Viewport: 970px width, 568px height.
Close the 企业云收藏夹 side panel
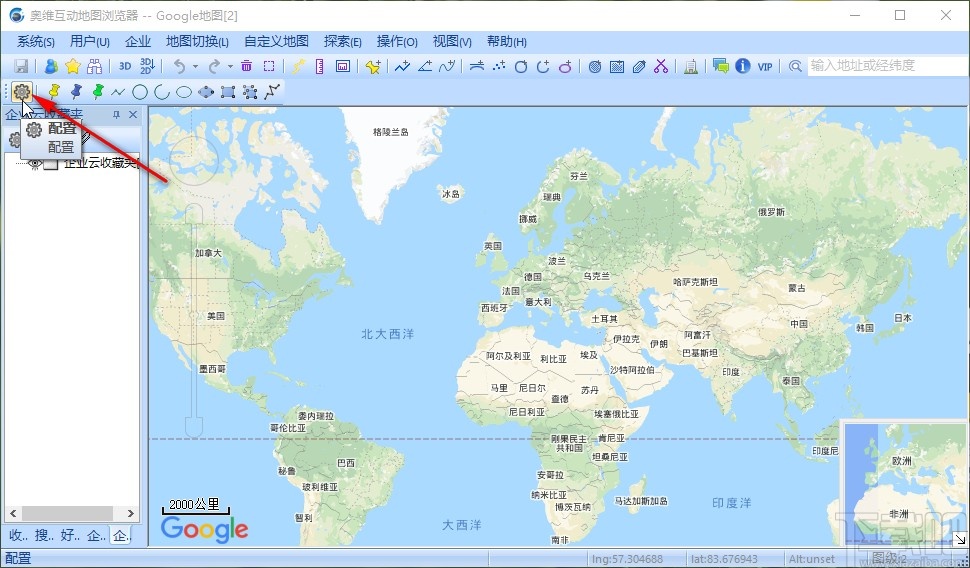point(133,114)
